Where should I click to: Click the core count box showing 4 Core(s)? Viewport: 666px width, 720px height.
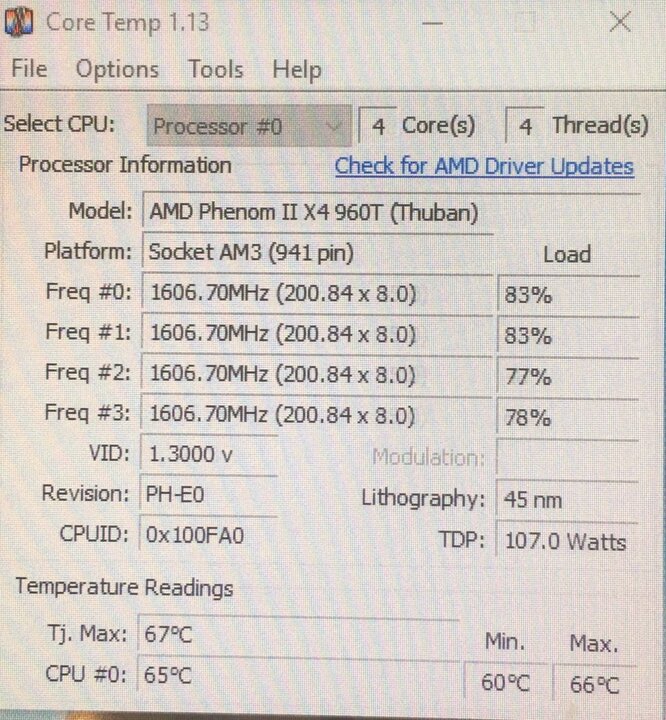tap(378, 126)
